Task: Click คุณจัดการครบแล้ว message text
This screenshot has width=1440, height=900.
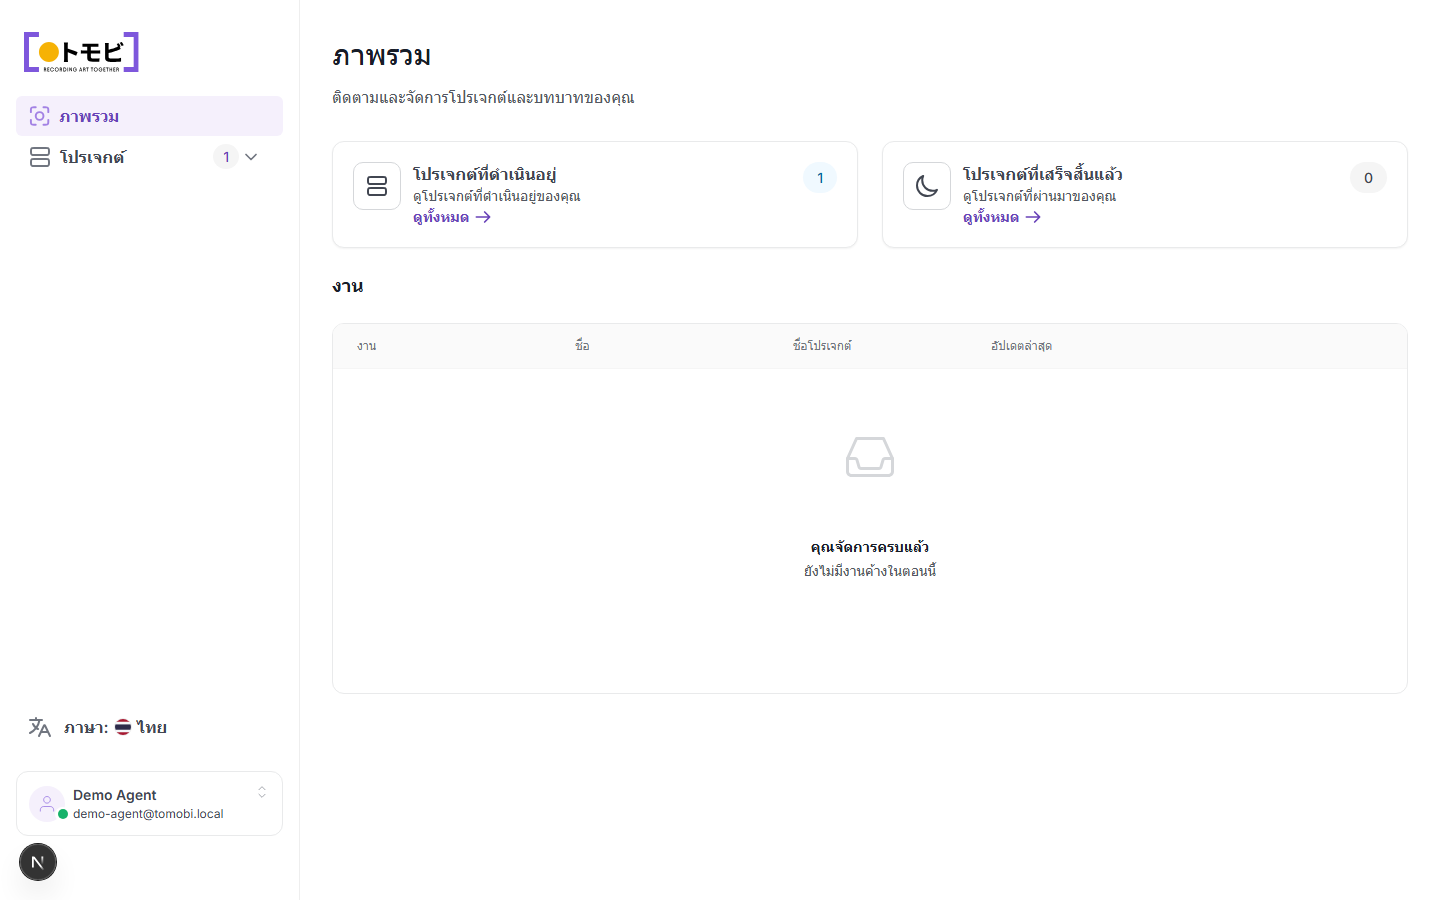Action: [x=870, y=547]
